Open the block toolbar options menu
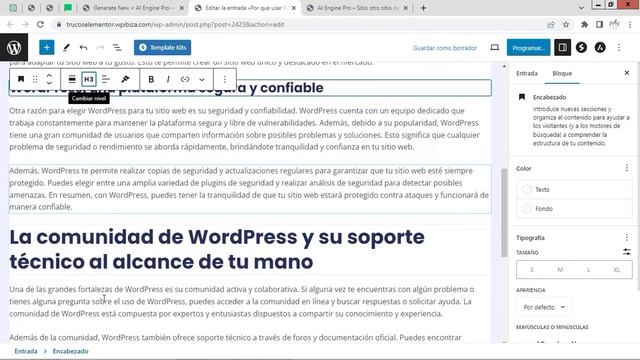640x360 pixels. point(224,79)
